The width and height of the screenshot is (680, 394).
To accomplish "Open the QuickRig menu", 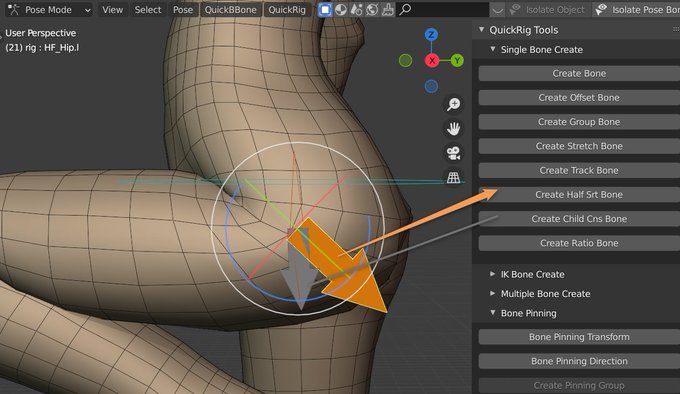I will pos(287,10).
